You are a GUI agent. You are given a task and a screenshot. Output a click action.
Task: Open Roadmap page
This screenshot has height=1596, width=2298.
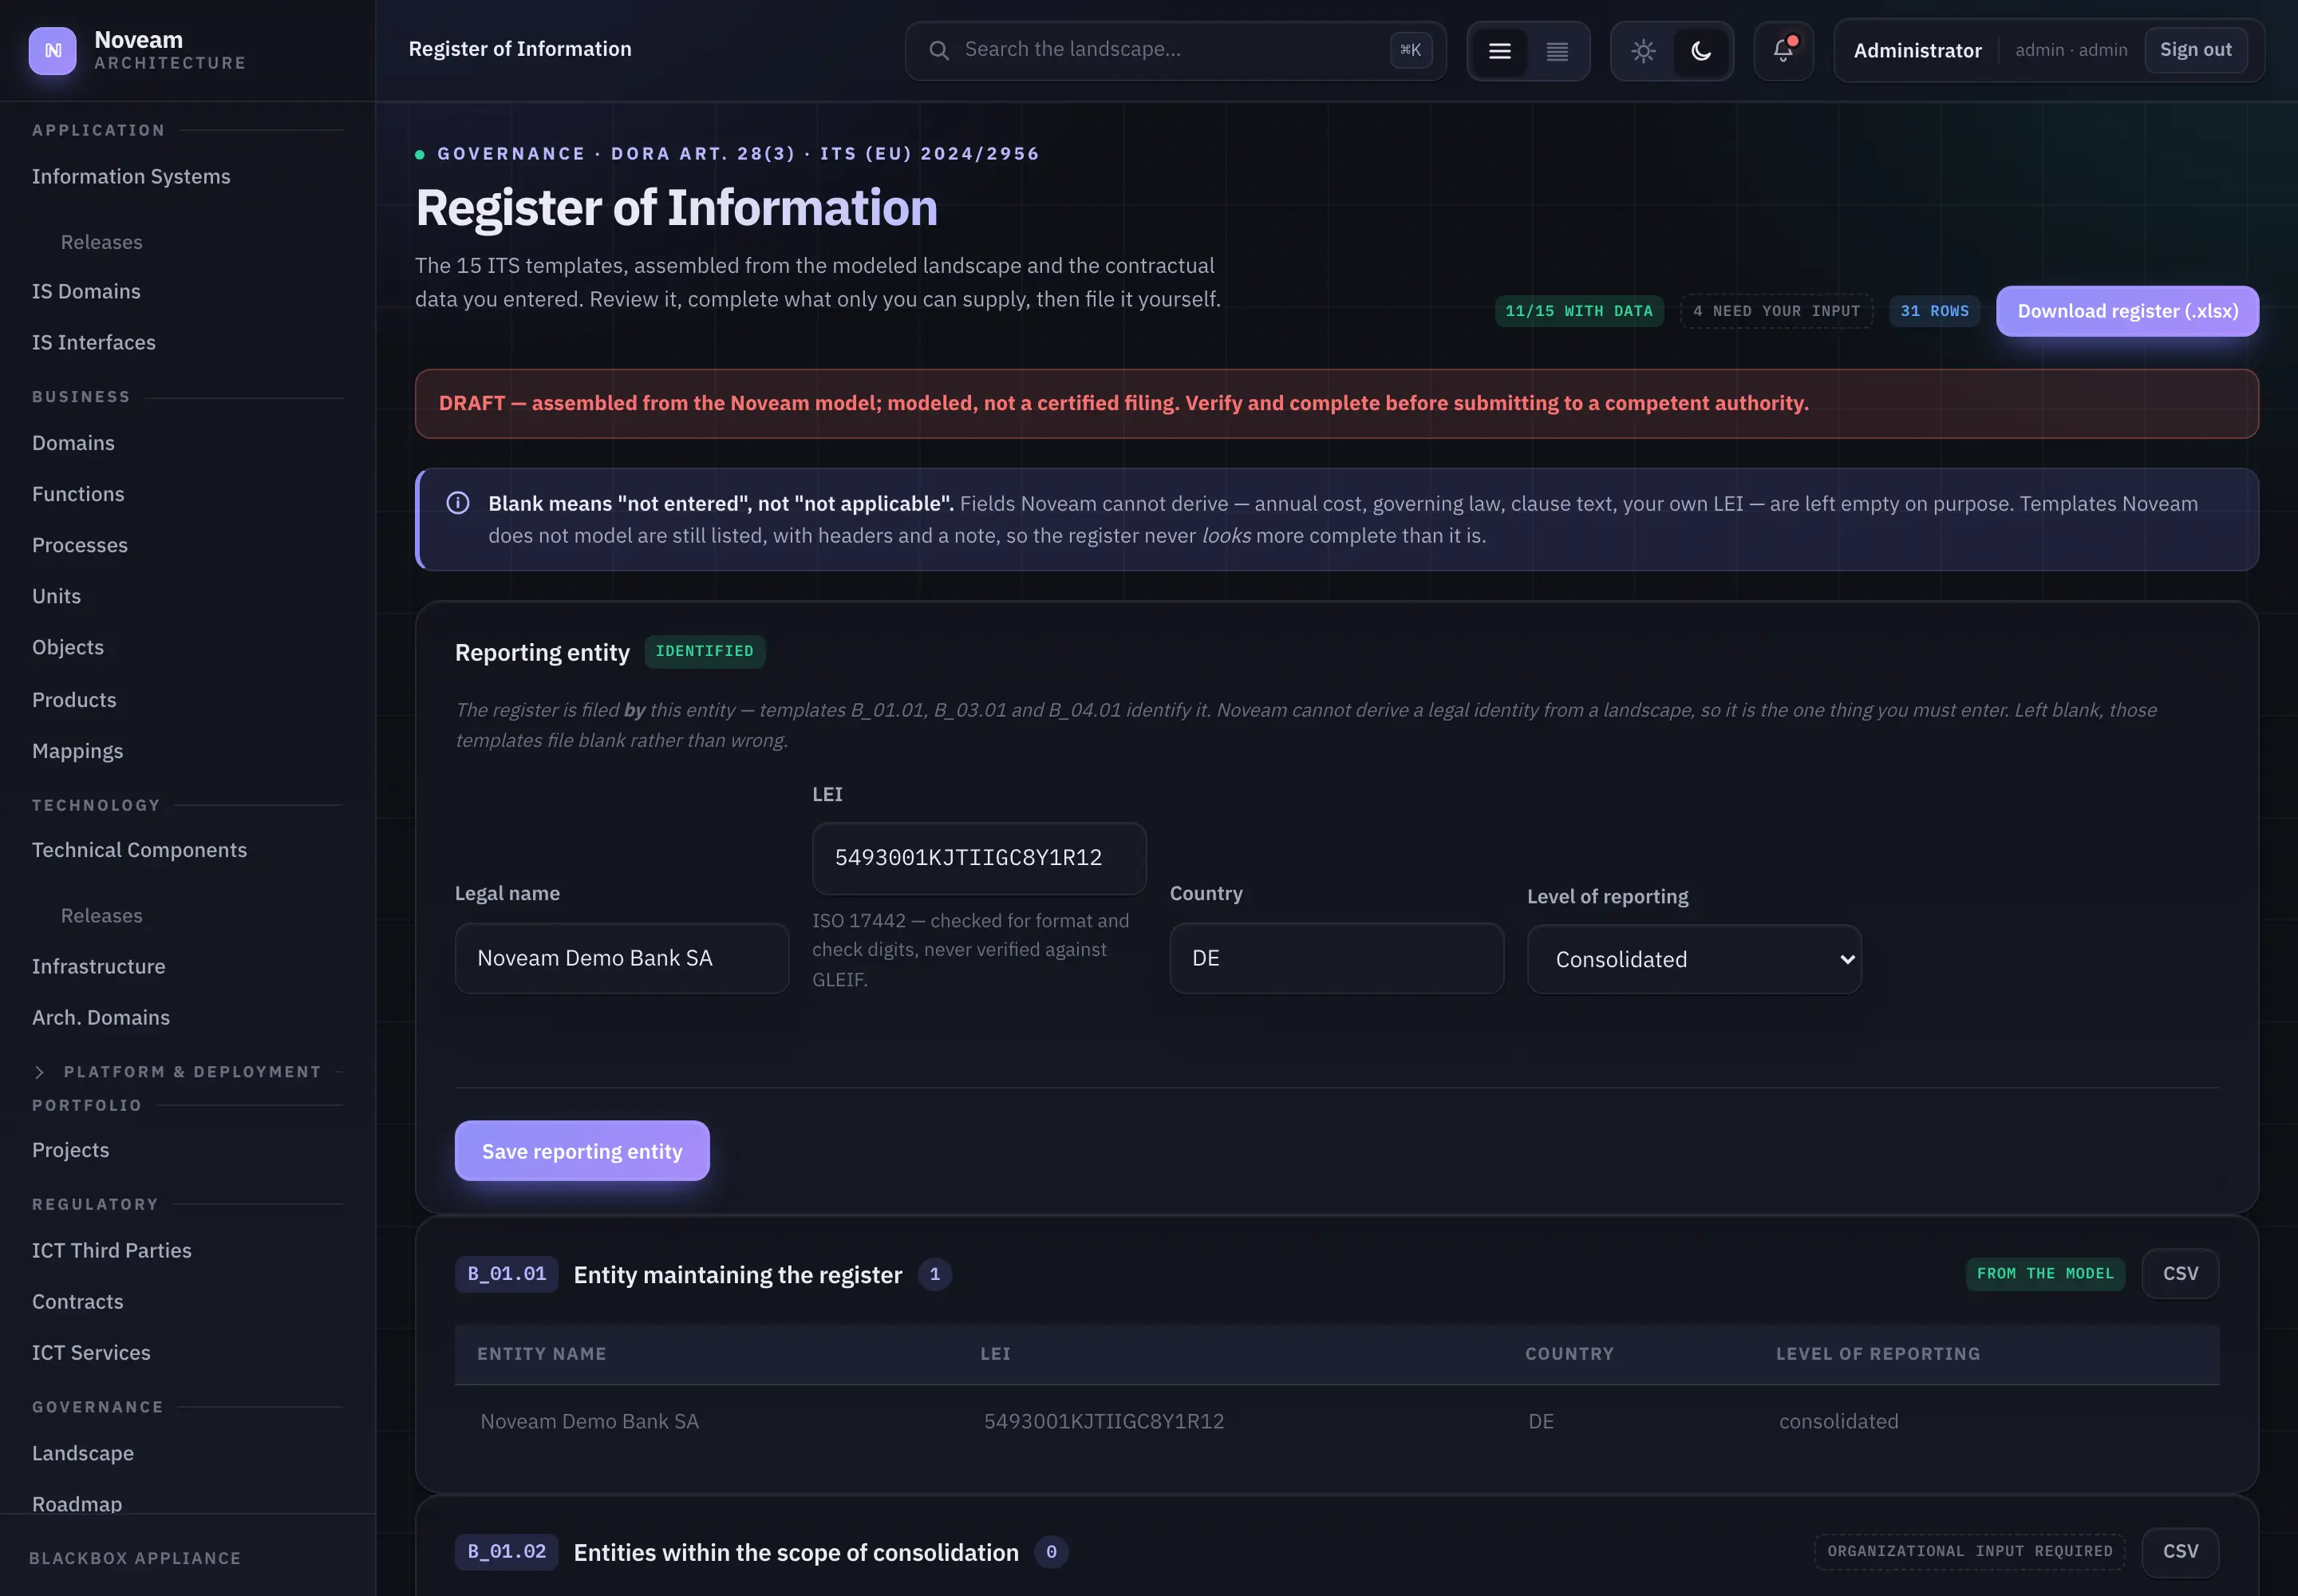click(77, 1504)
